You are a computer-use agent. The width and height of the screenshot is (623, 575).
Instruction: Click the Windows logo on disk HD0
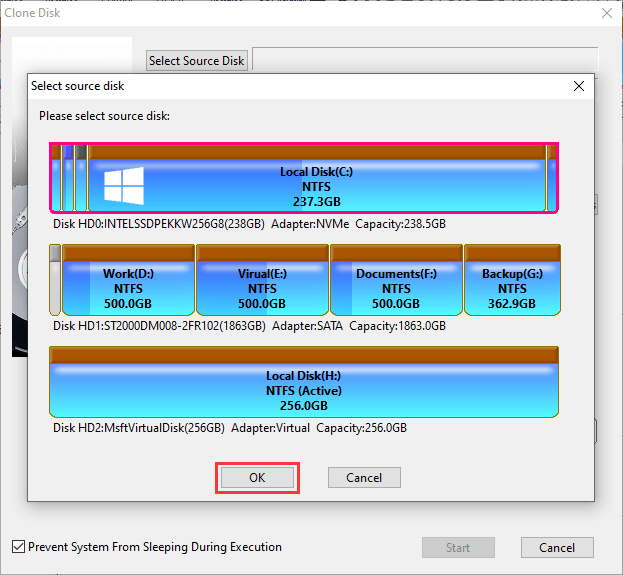point(124,186)
